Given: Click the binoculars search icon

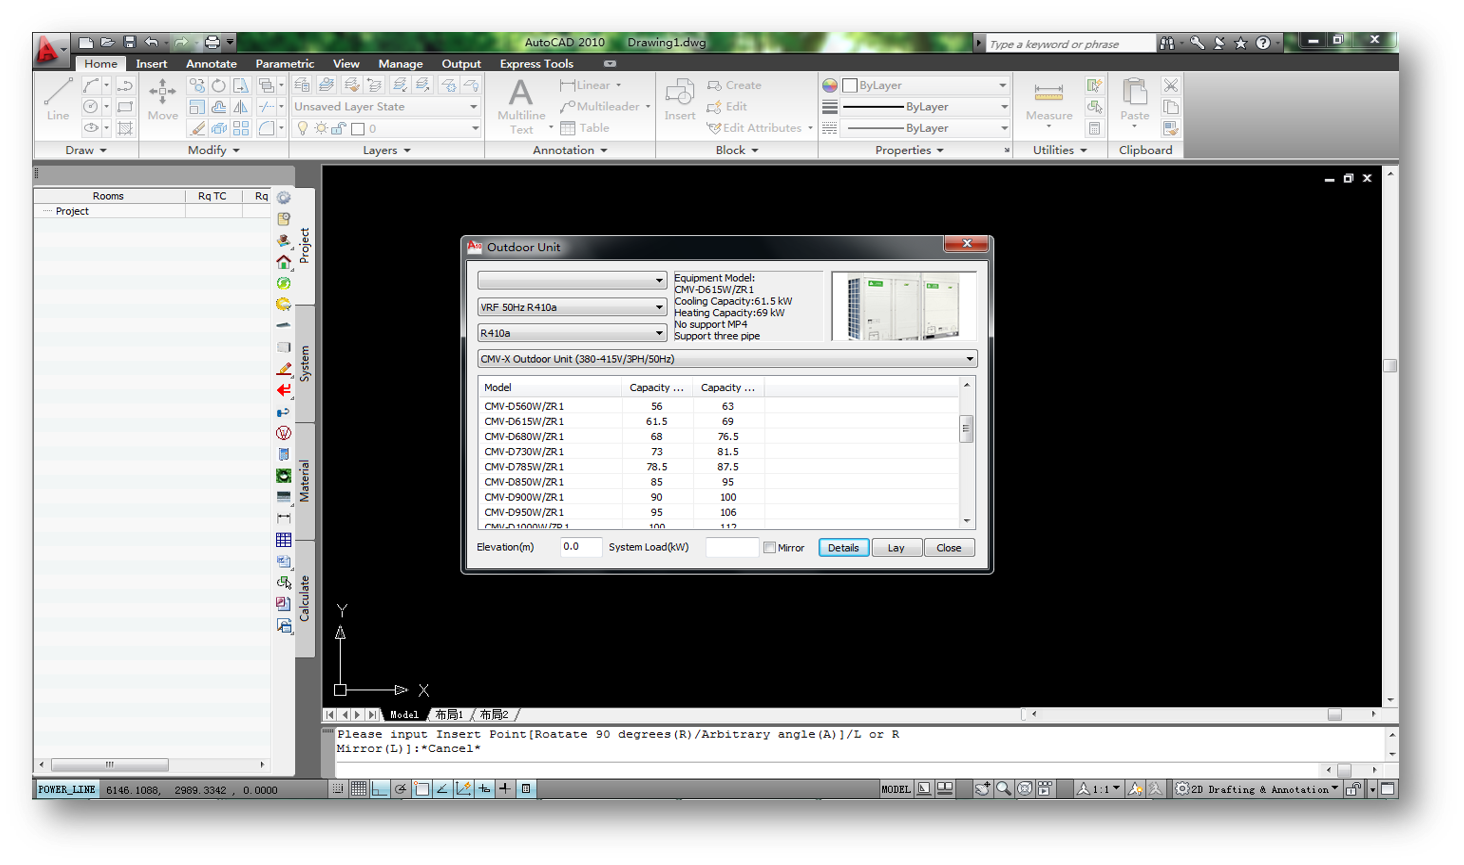Looking at the screenshot, I should (x=1167, y=43).
